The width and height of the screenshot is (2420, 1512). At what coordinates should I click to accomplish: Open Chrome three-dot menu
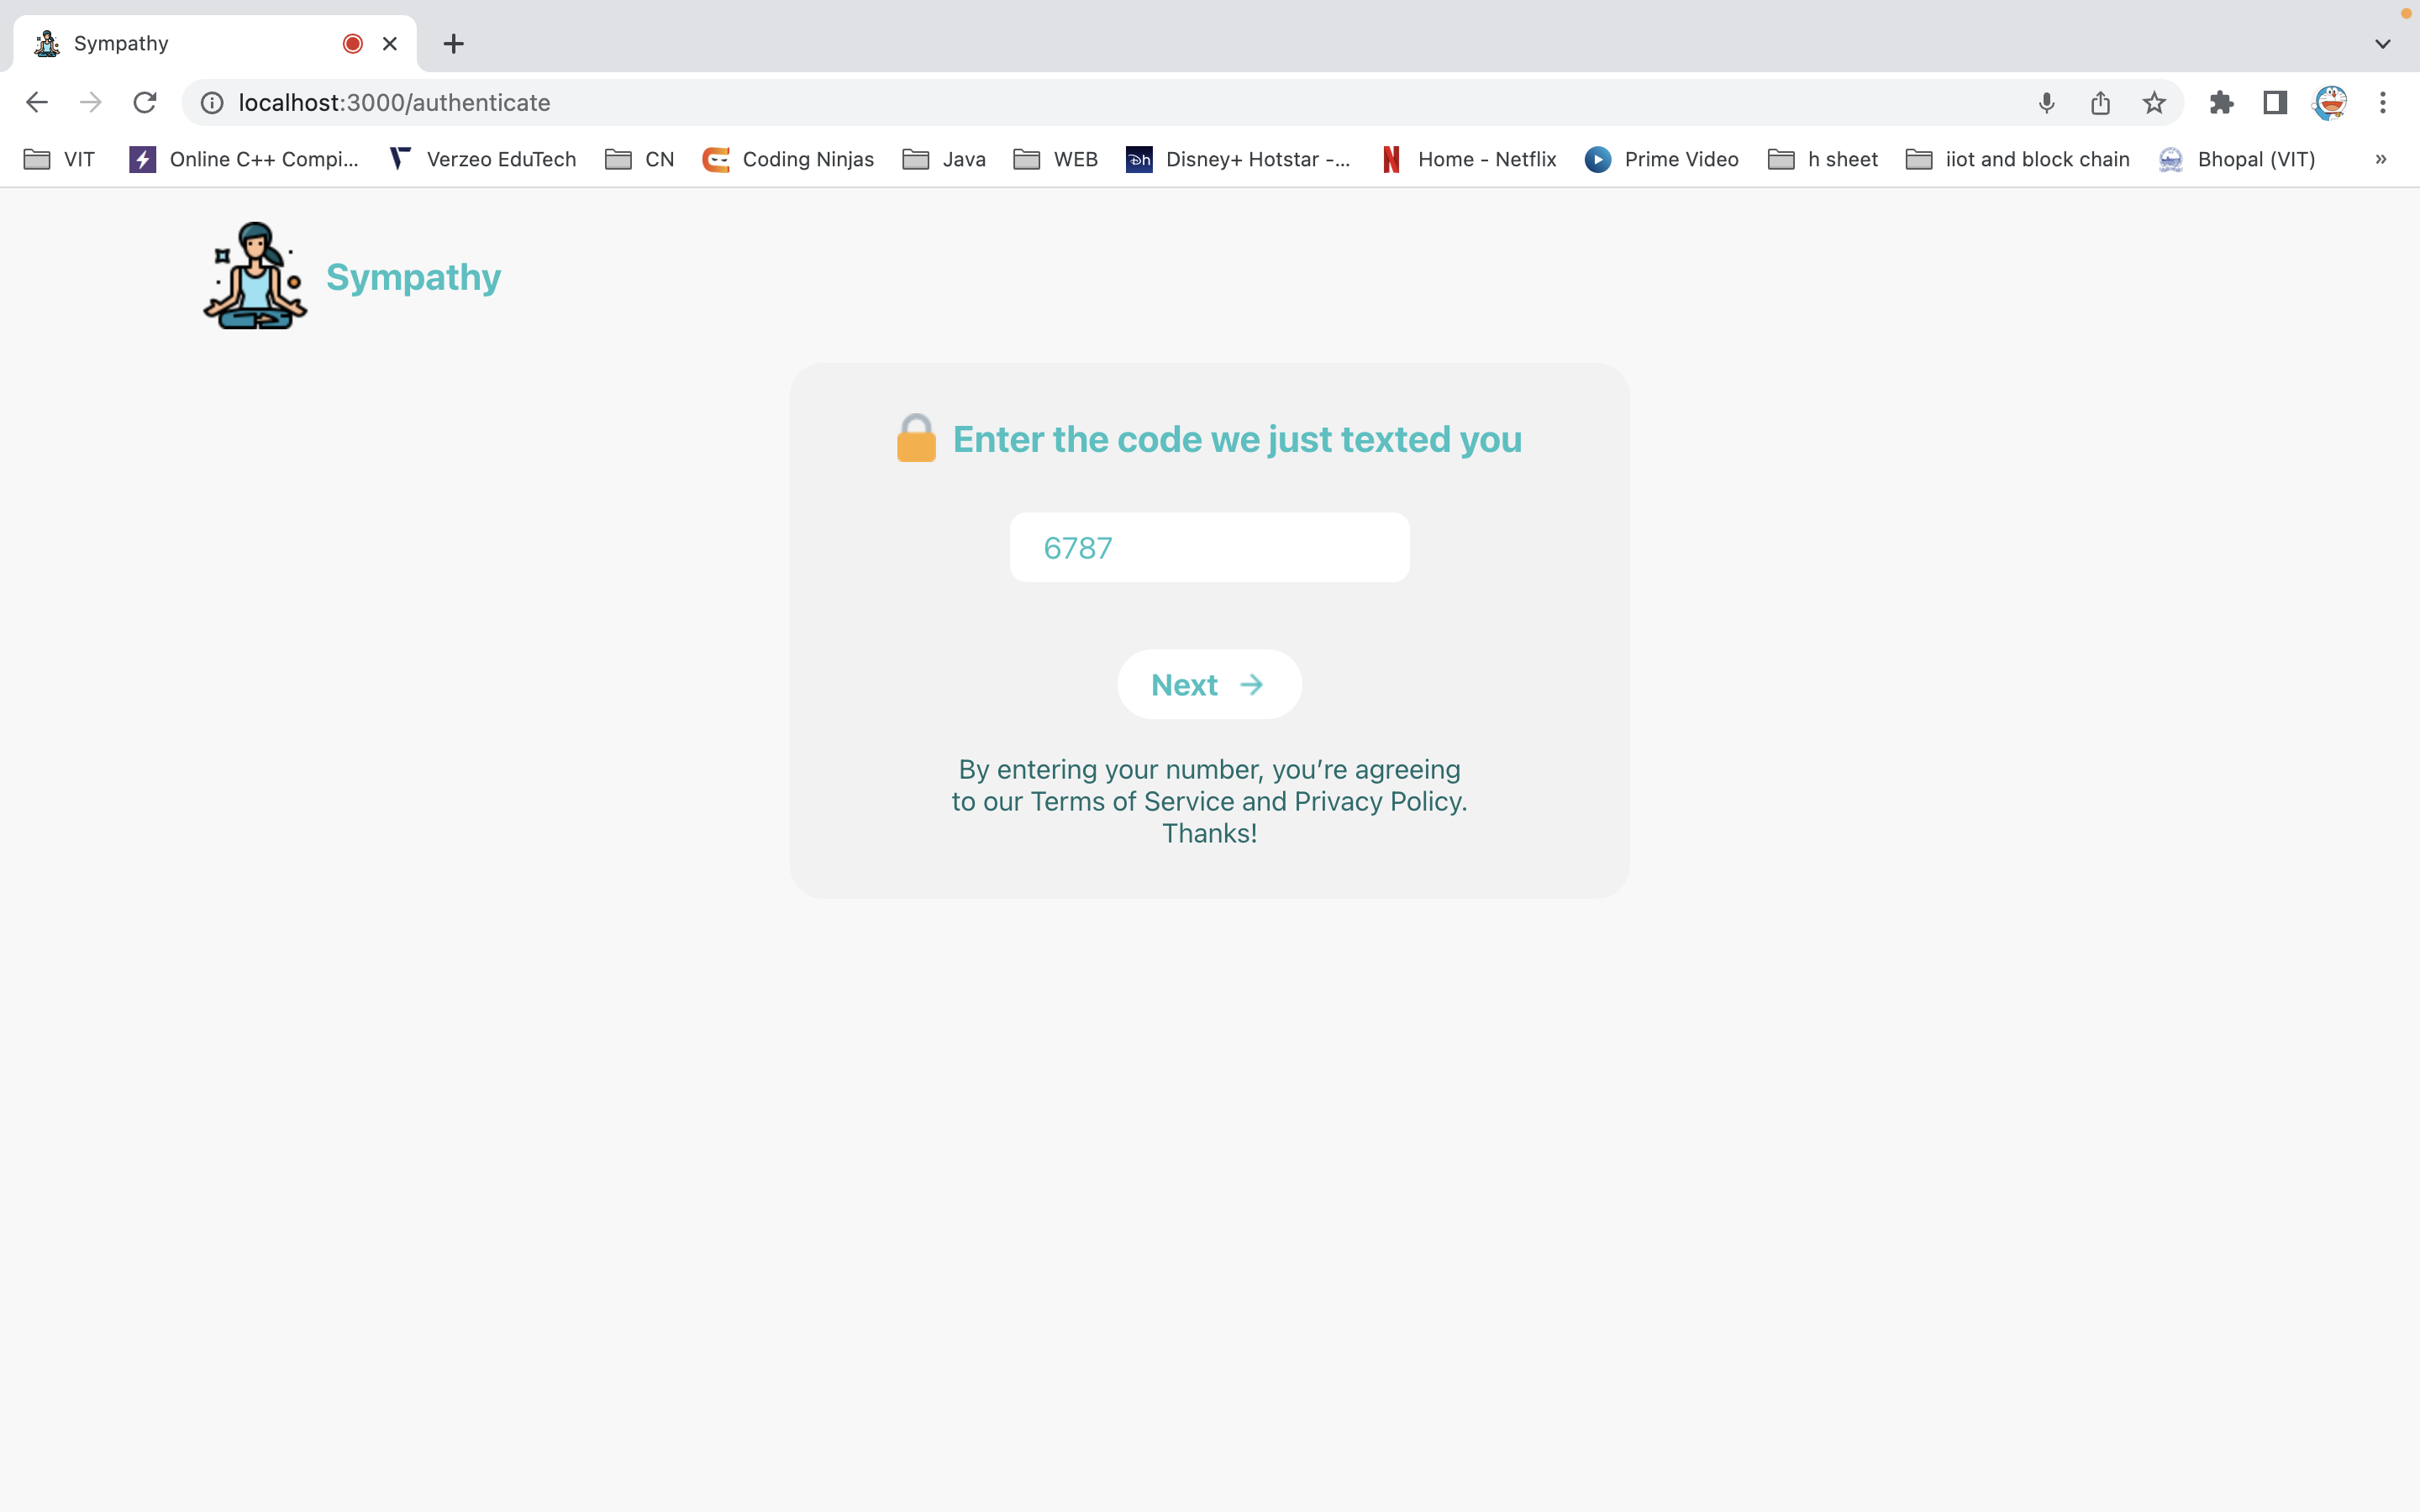click(x=2383, y=103)
